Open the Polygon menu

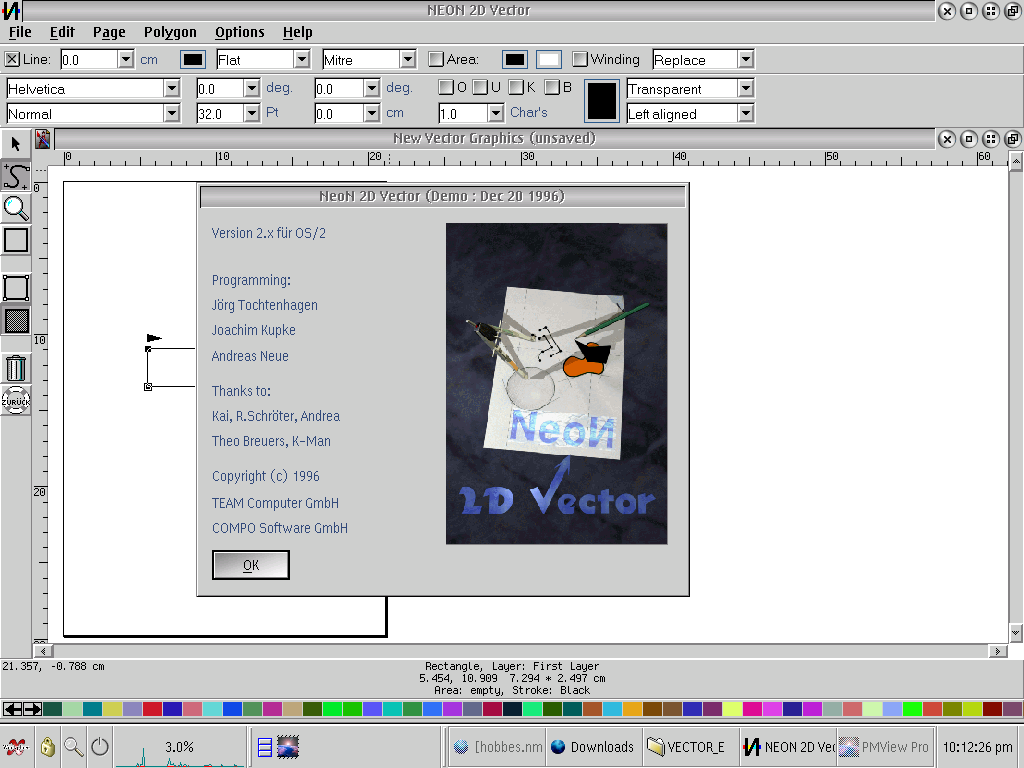point(170,32)
